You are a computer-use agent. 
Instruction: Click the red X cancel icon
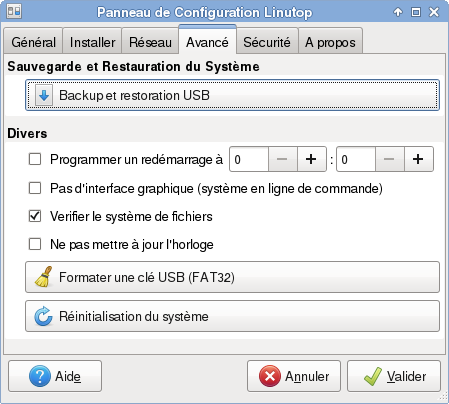[270, 376]
